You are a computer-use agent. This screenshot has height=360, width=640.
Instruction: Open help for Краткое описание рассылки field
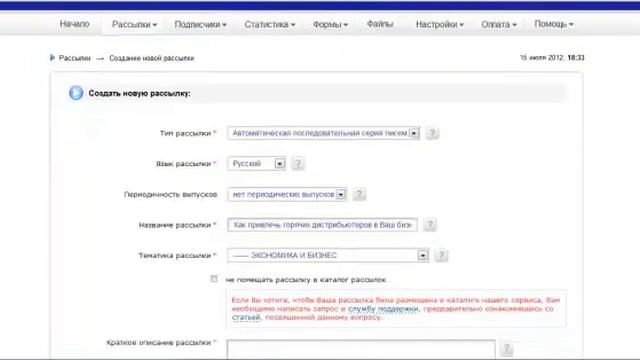(x=507, y=349)
